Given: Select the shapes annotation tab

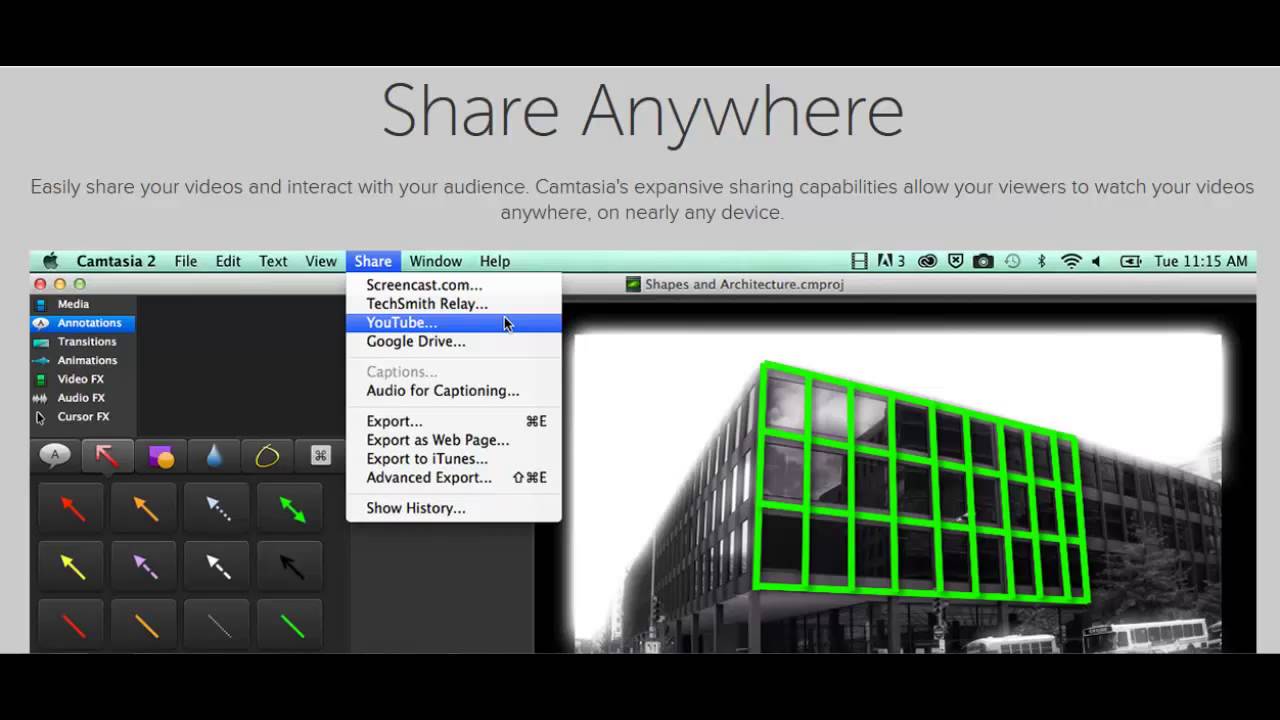Looking at the screenshot, I should coord(161,456).
